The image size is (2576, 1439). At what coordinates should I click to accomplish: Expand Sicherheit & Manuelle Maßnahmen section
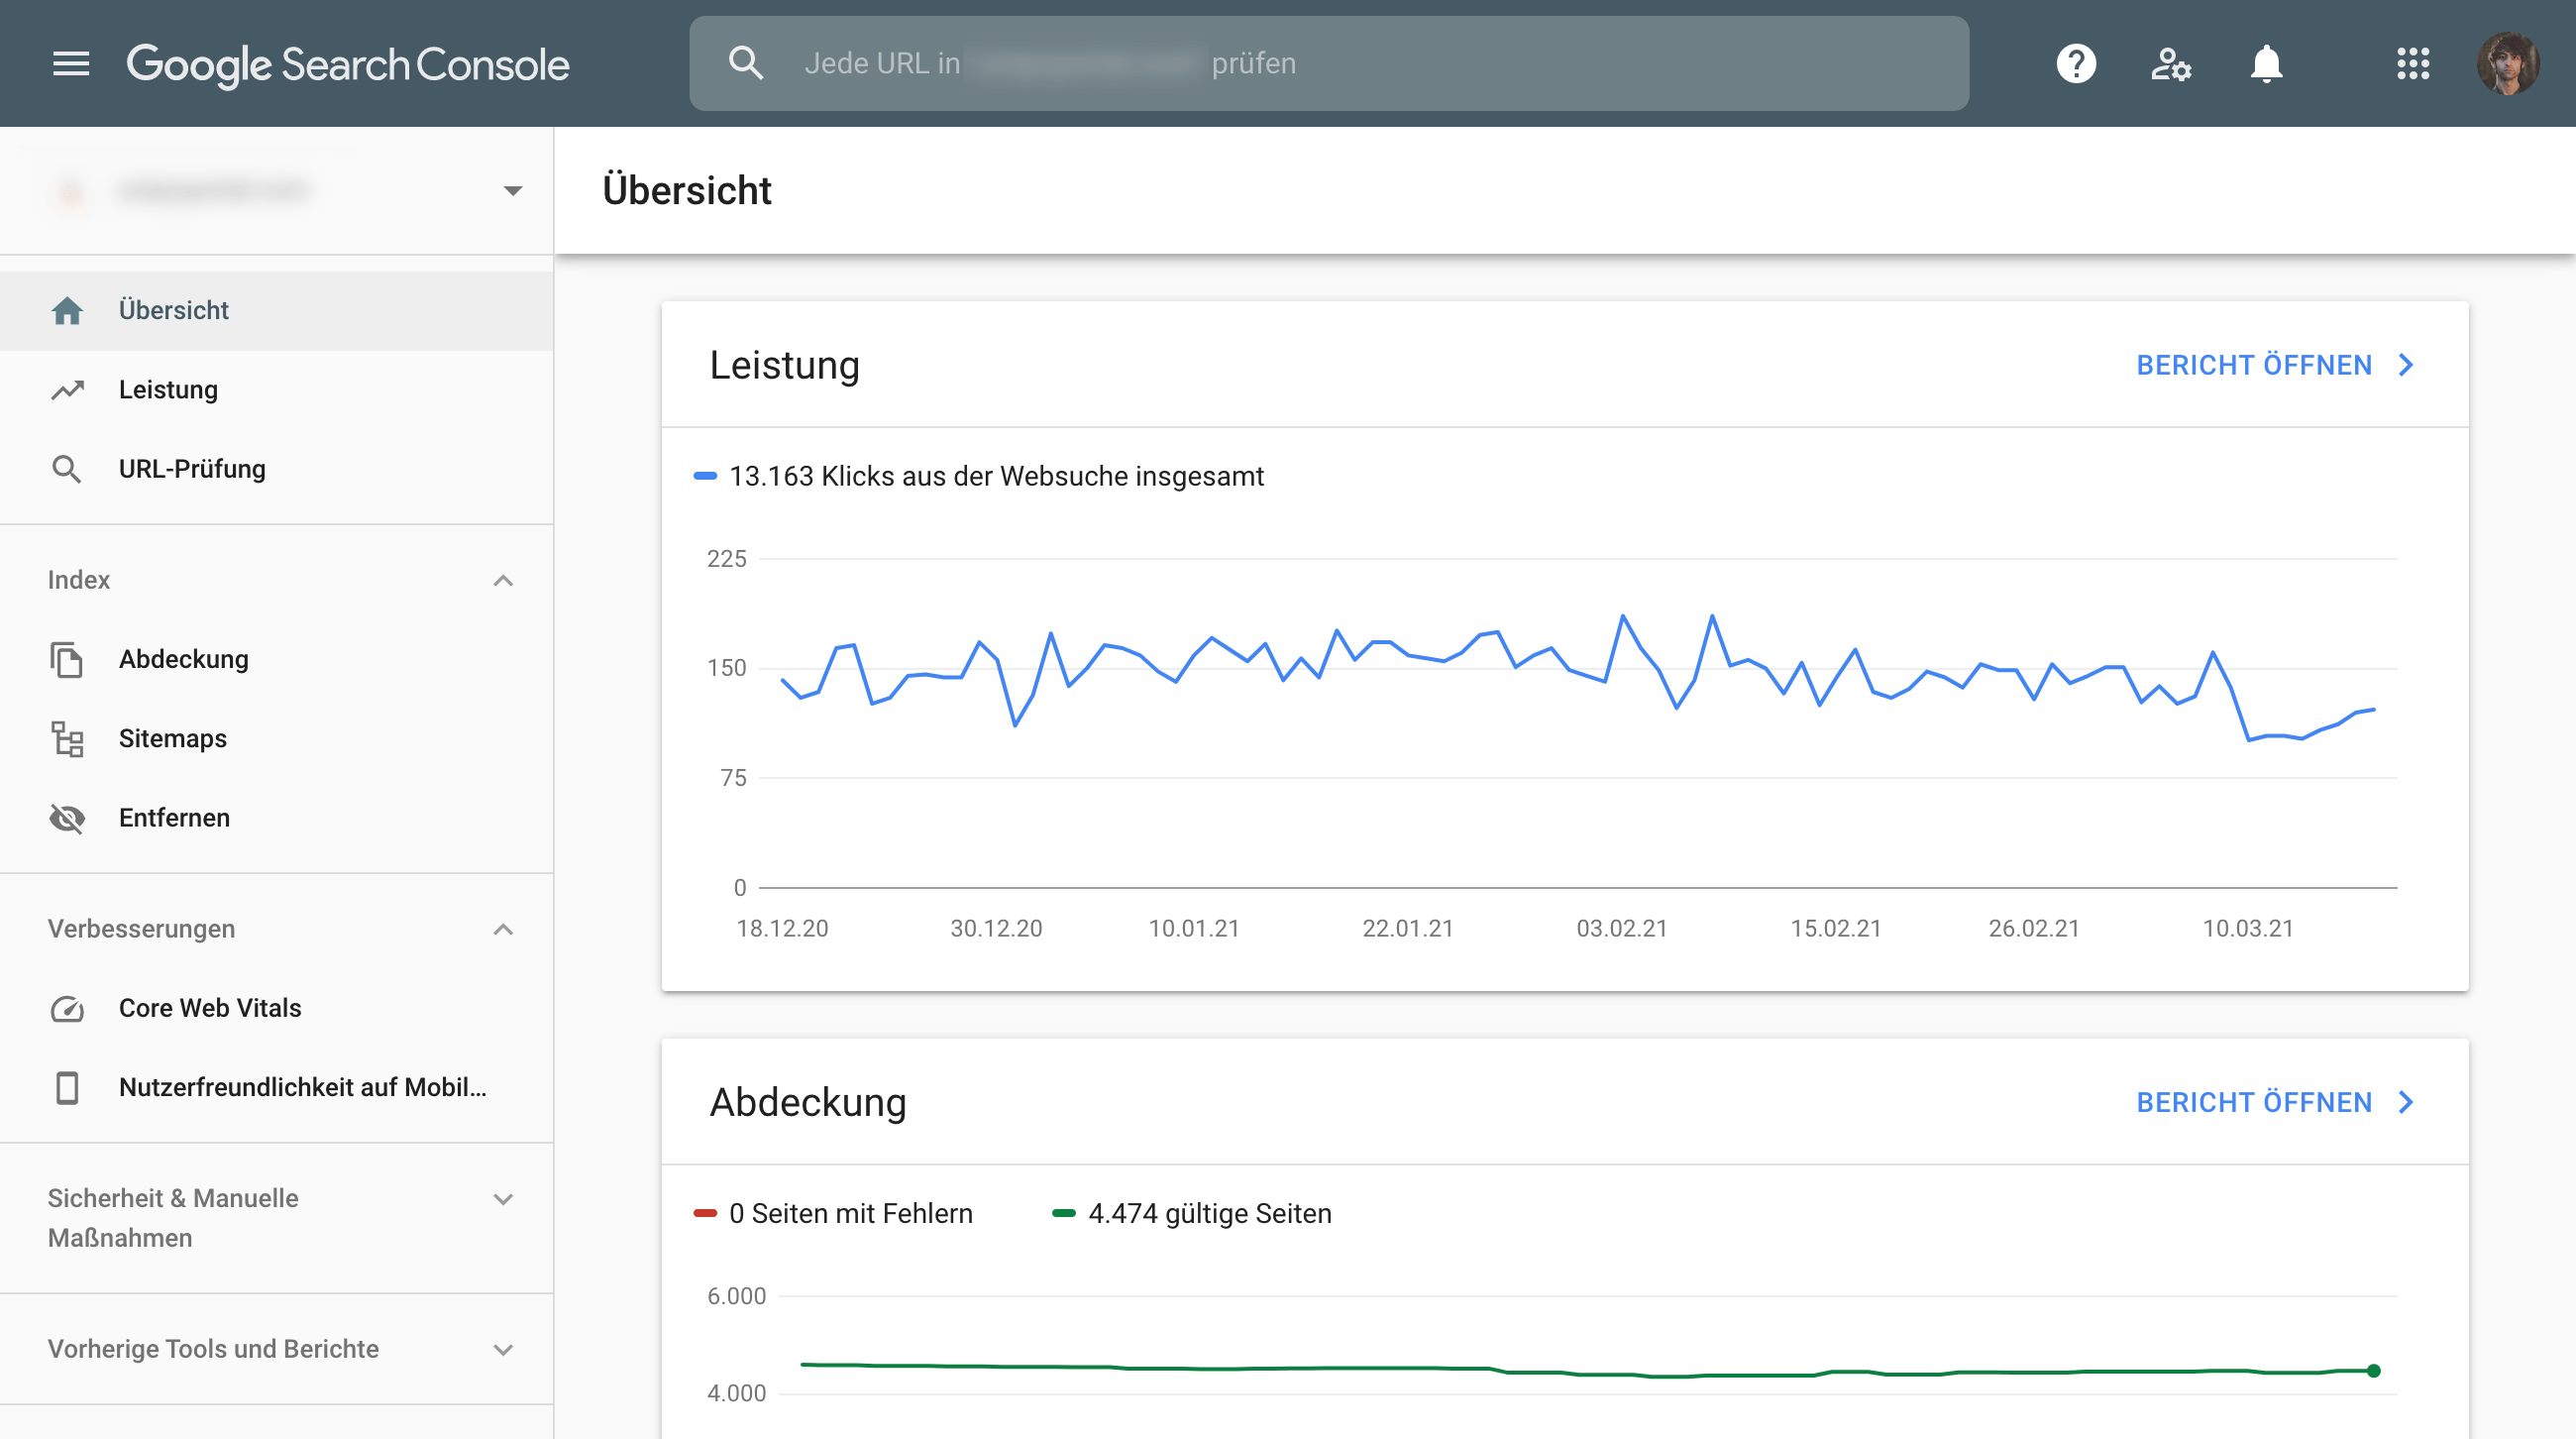[503, 1199]
